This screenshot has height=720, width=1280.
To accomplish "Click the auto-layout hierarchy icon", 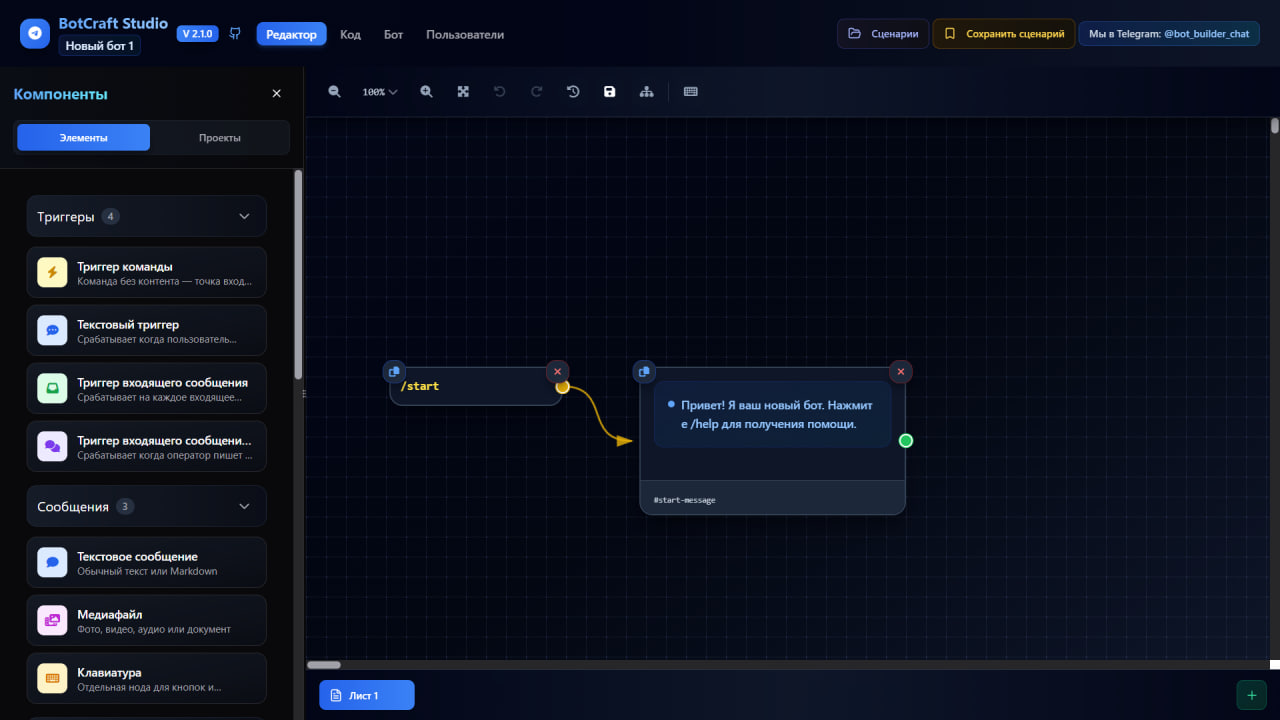I will (x=647, y=91).
